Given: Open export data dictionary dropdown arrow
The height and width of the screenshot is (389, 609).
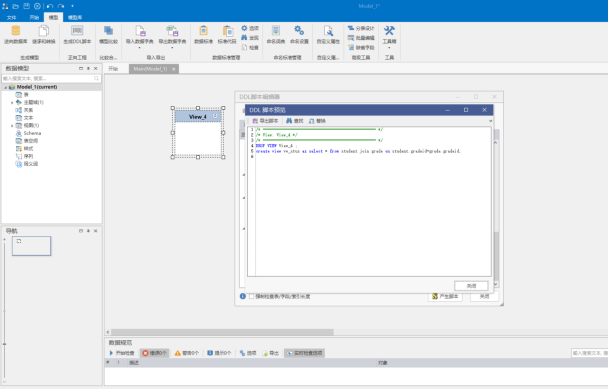Looking at the screenshot, I should point(172,48).
